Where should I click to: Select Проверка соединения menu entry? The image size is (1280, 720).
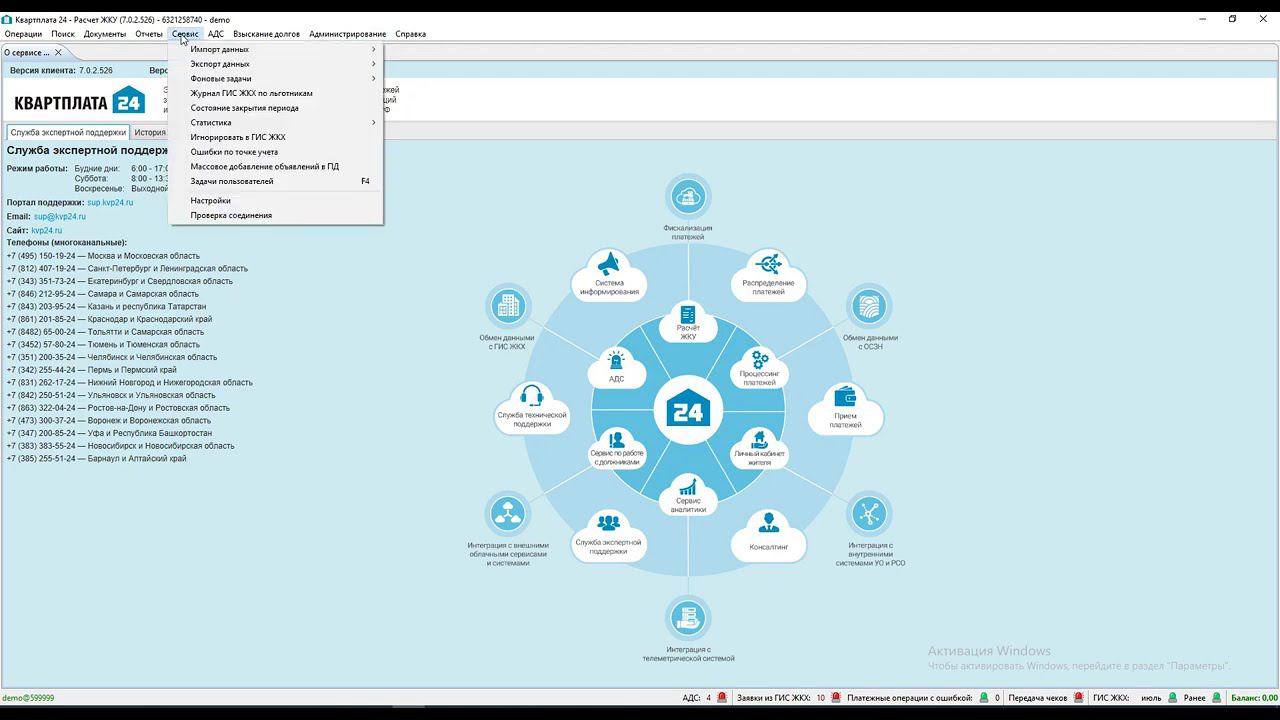tap(277, 215)
